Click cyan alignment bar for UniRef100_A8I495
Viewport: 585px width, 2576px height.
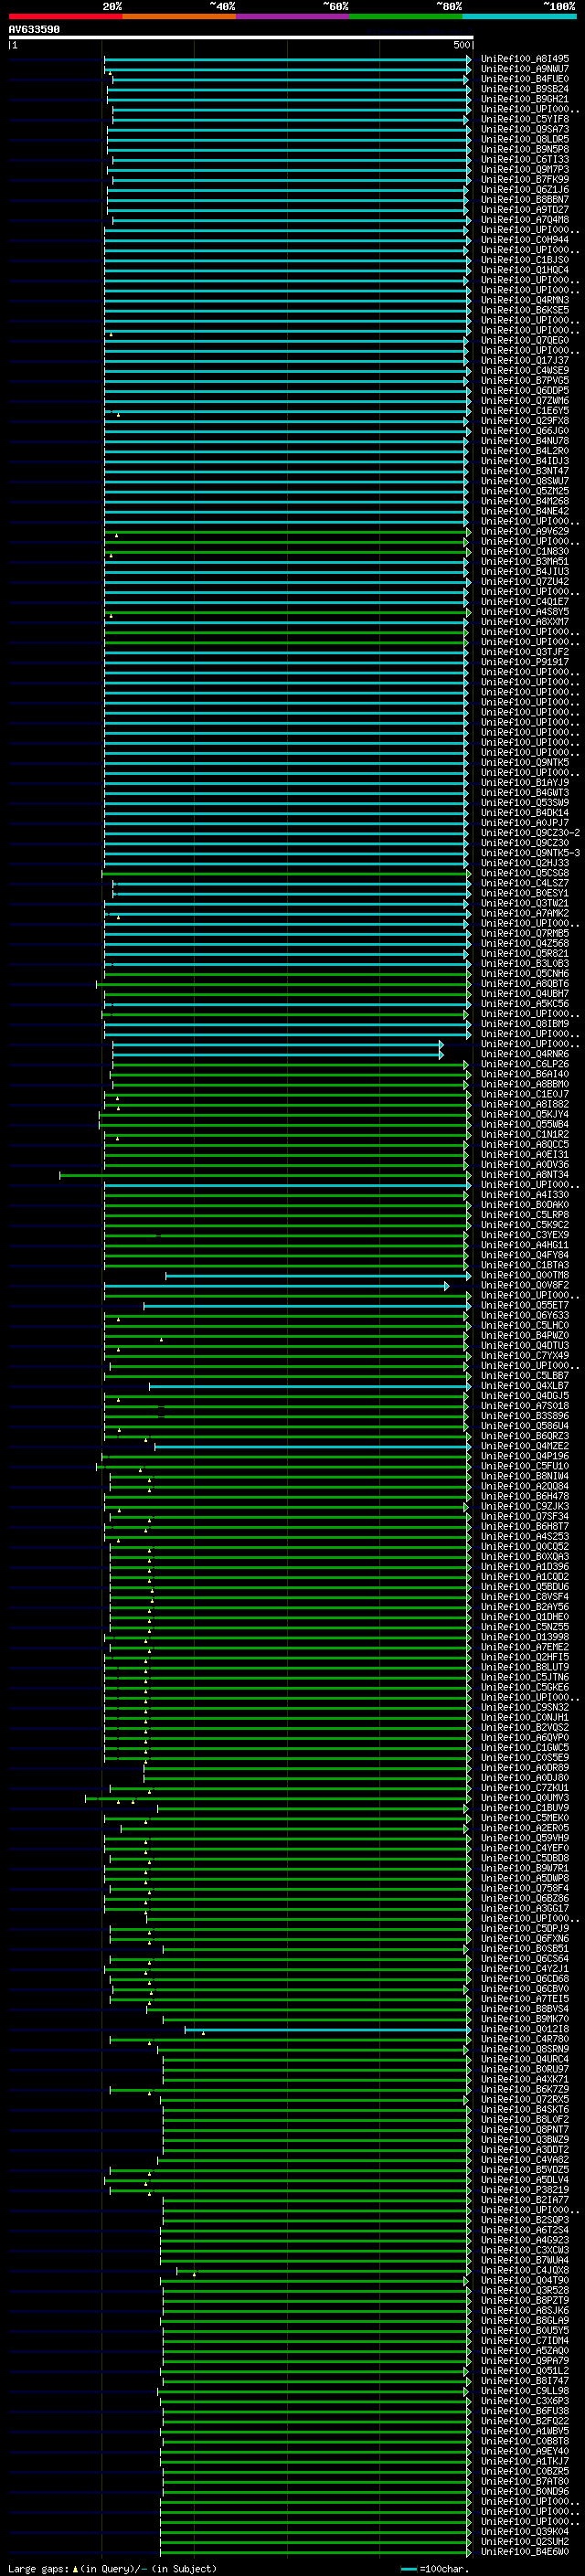pos(287,59)
